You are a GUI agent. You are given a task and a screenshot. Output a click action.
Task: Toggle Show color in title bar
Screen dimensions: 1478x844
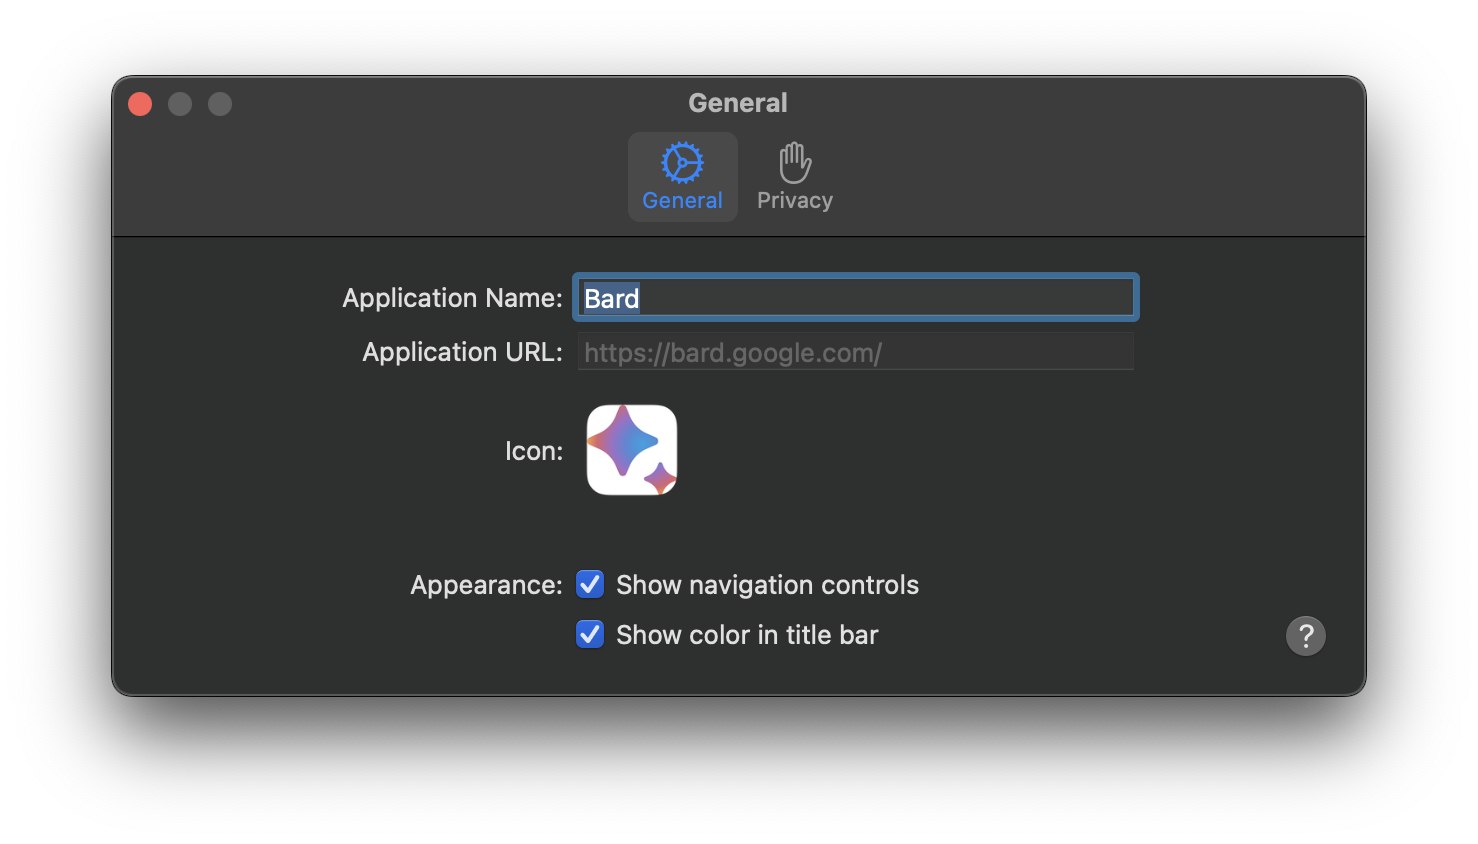tap(590, 634)
